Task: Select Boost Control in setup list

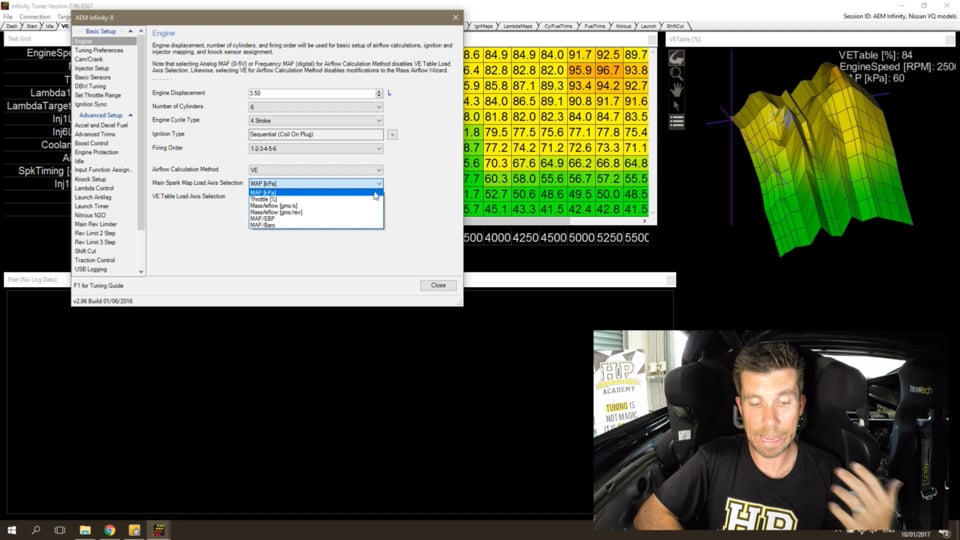Action: coord(91,143)
